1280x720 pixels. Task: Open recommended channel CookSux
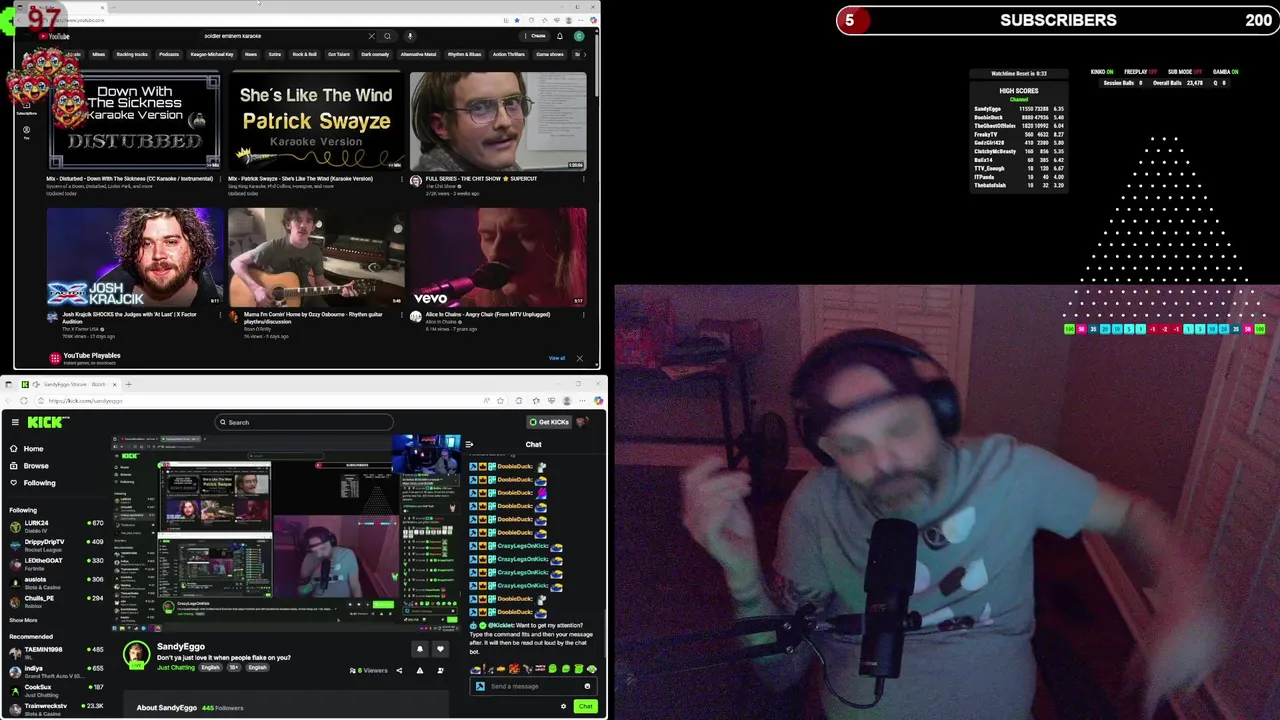tap(56, 689)
